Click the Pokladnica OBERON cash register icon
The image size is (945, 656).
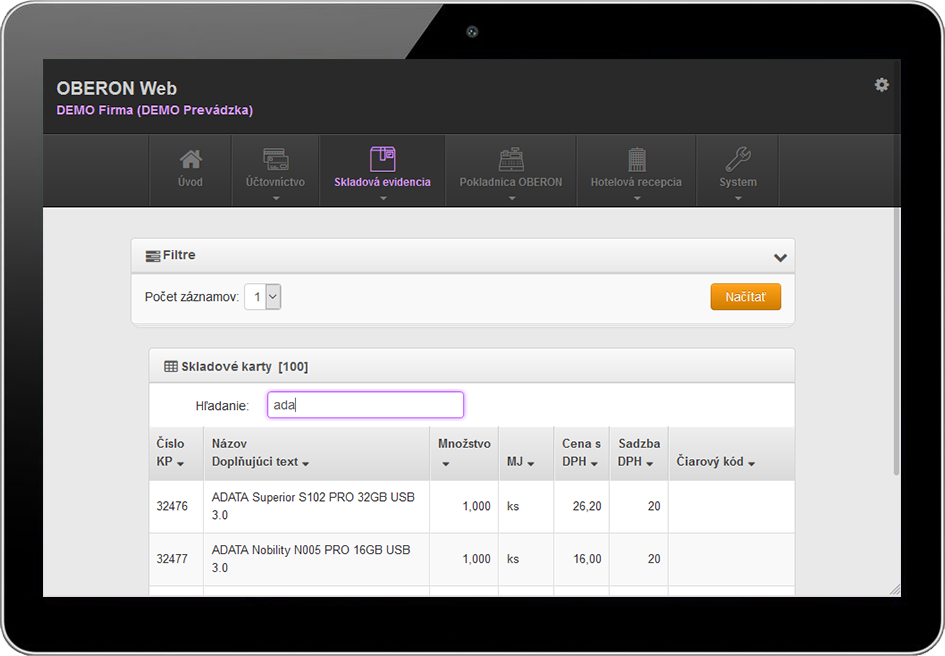click(x=511, y=160)
